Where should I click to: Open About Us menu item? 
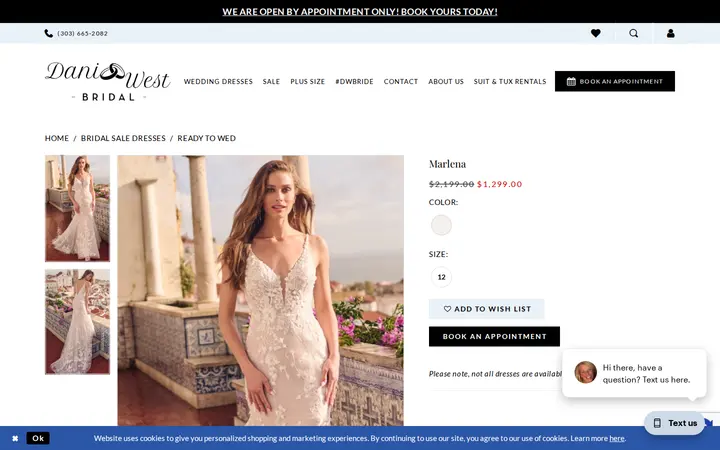click(446, 81)
